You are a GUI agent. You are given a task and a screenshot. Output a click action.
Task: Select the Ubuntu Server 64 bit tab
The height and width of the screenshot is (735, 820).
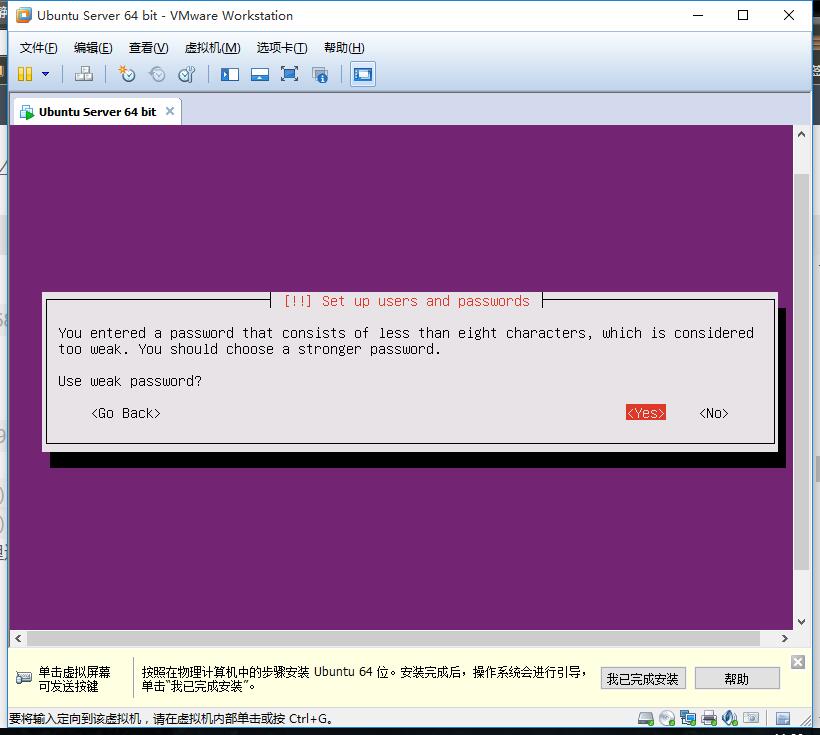point(97,111)
